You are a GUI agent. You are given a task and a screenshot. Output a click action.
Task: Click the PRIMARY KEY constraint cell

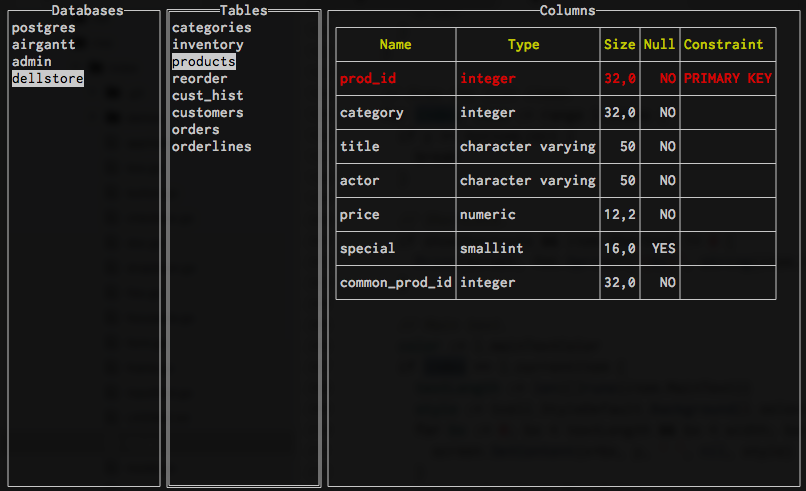[x=727, y=78]
